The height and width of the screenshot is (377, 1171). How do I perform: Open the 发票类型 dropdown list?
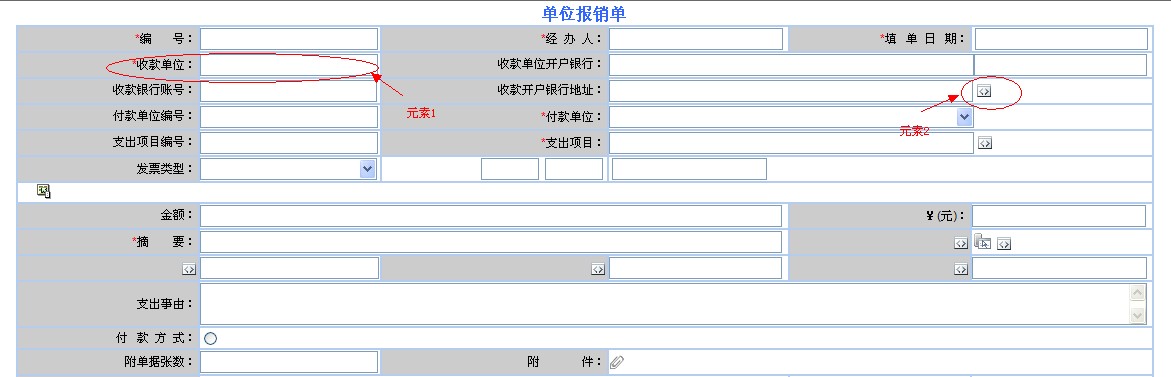click(x=367, y=169)
